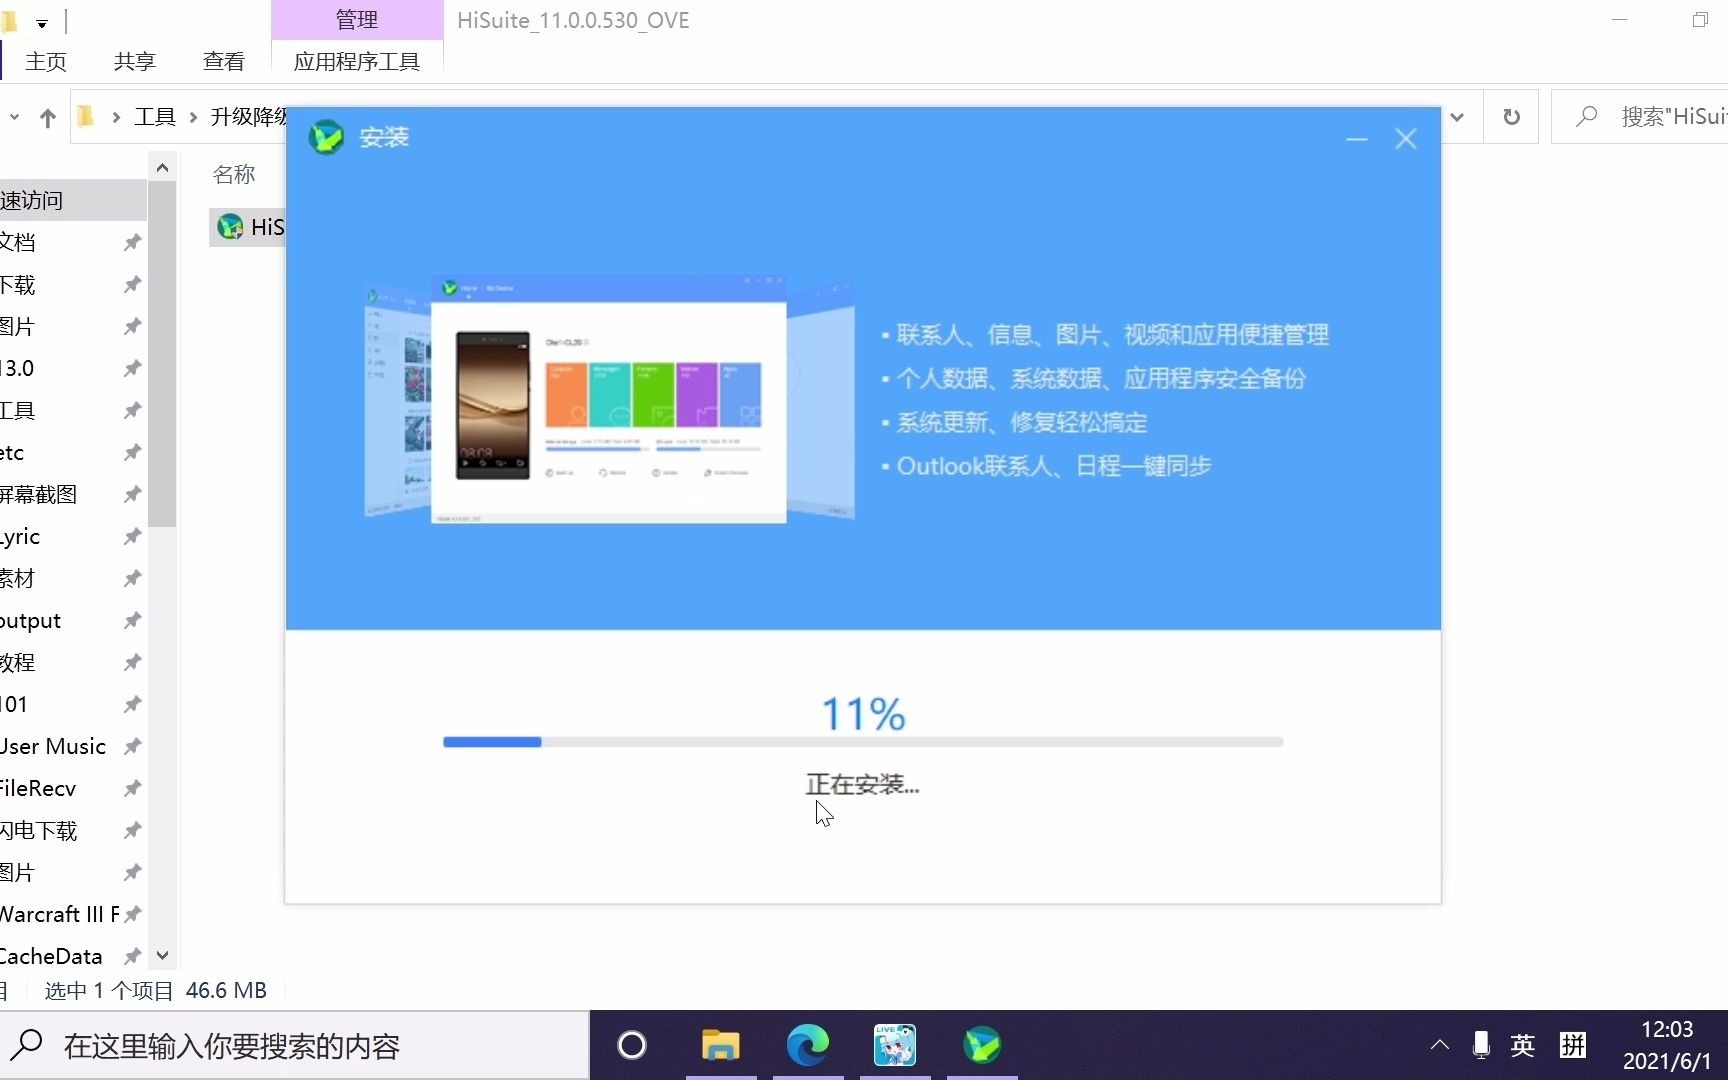The width and height of the screenshot is (1728, 1080).
Task: Click the pin icon beside FileRecv
Action: [132, 788]
